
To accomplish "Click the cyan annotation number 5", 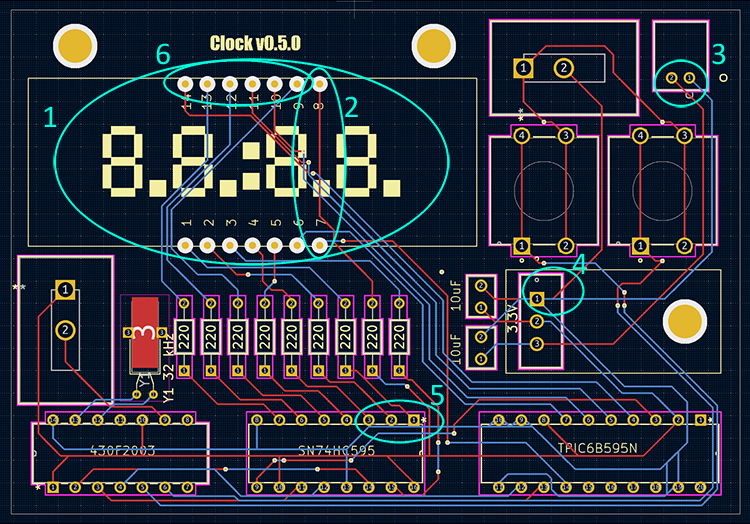I will (x=436, y=395).
